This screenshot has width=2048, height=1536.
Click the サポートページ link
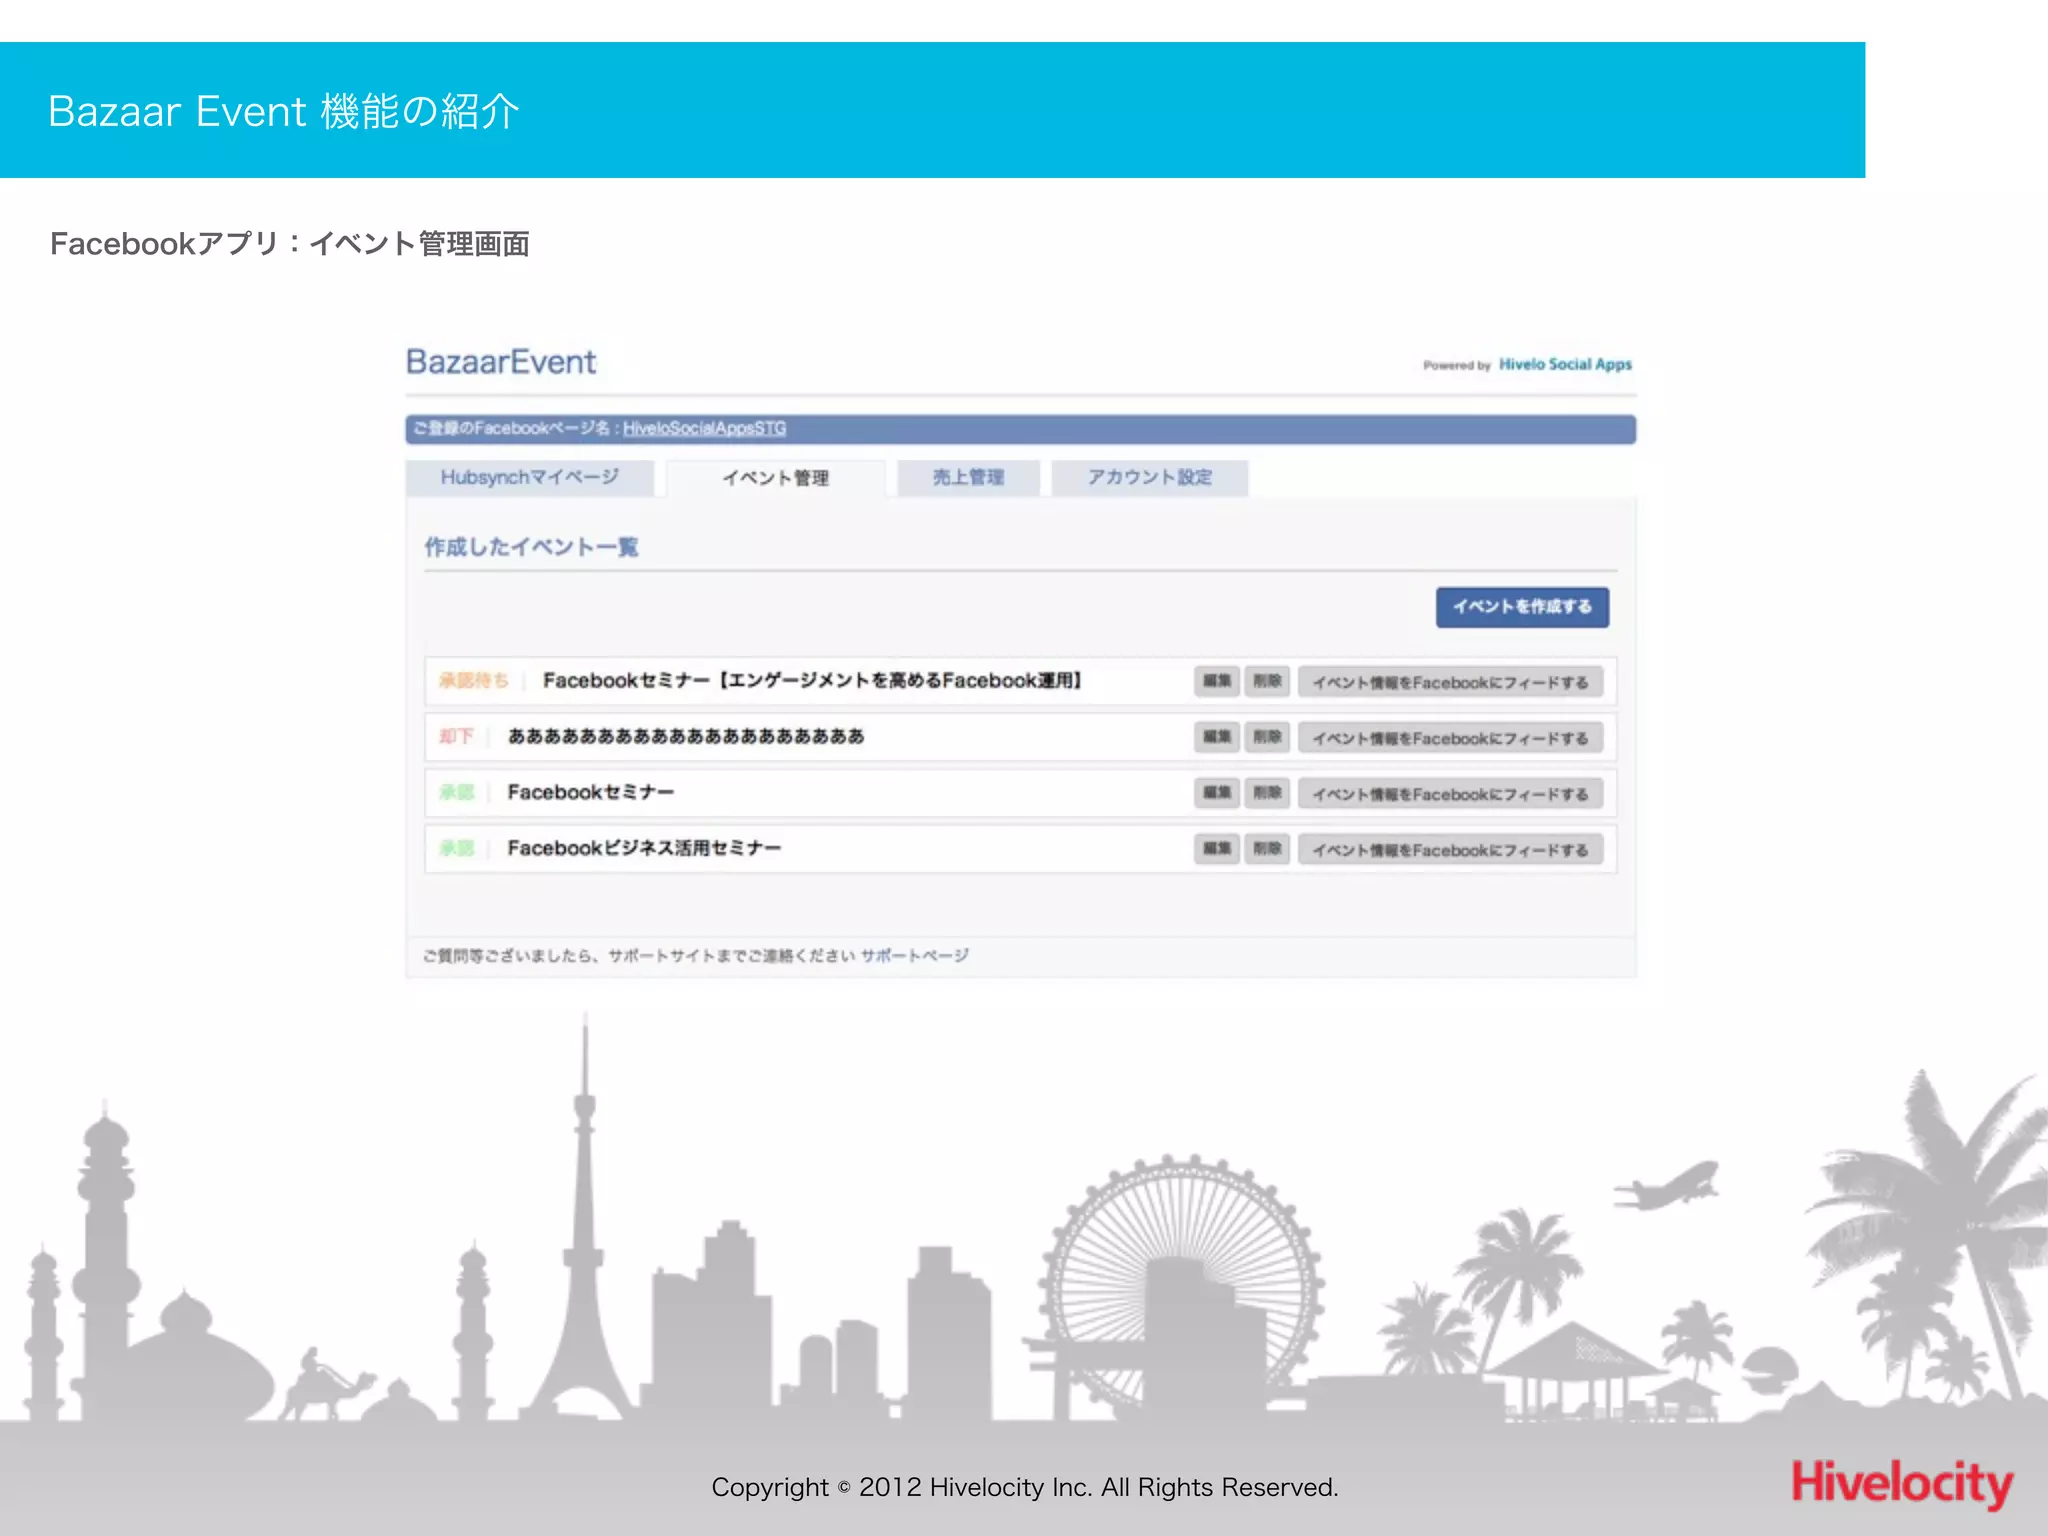[x=914, y=955]
